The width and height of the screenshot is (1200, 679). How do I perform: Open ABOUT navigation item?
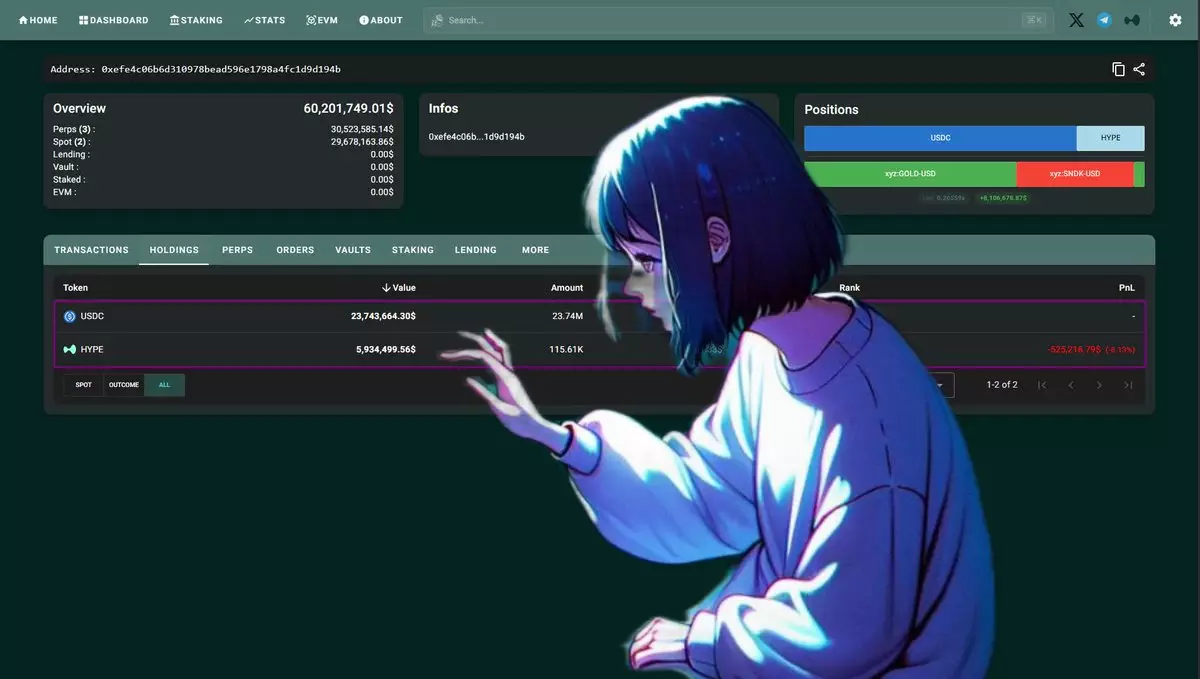(x=380, y=20)
